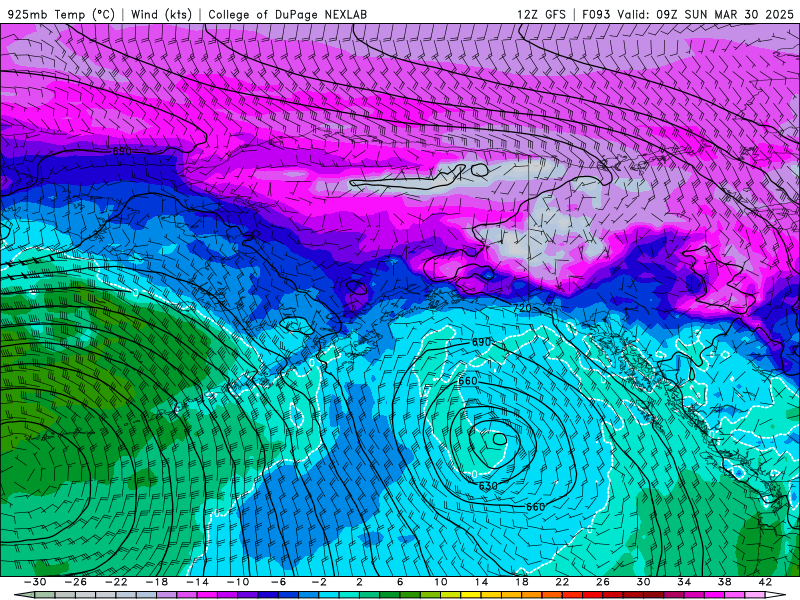Click the 'College of DuPage NEXLAB' header text

(287, 14)
